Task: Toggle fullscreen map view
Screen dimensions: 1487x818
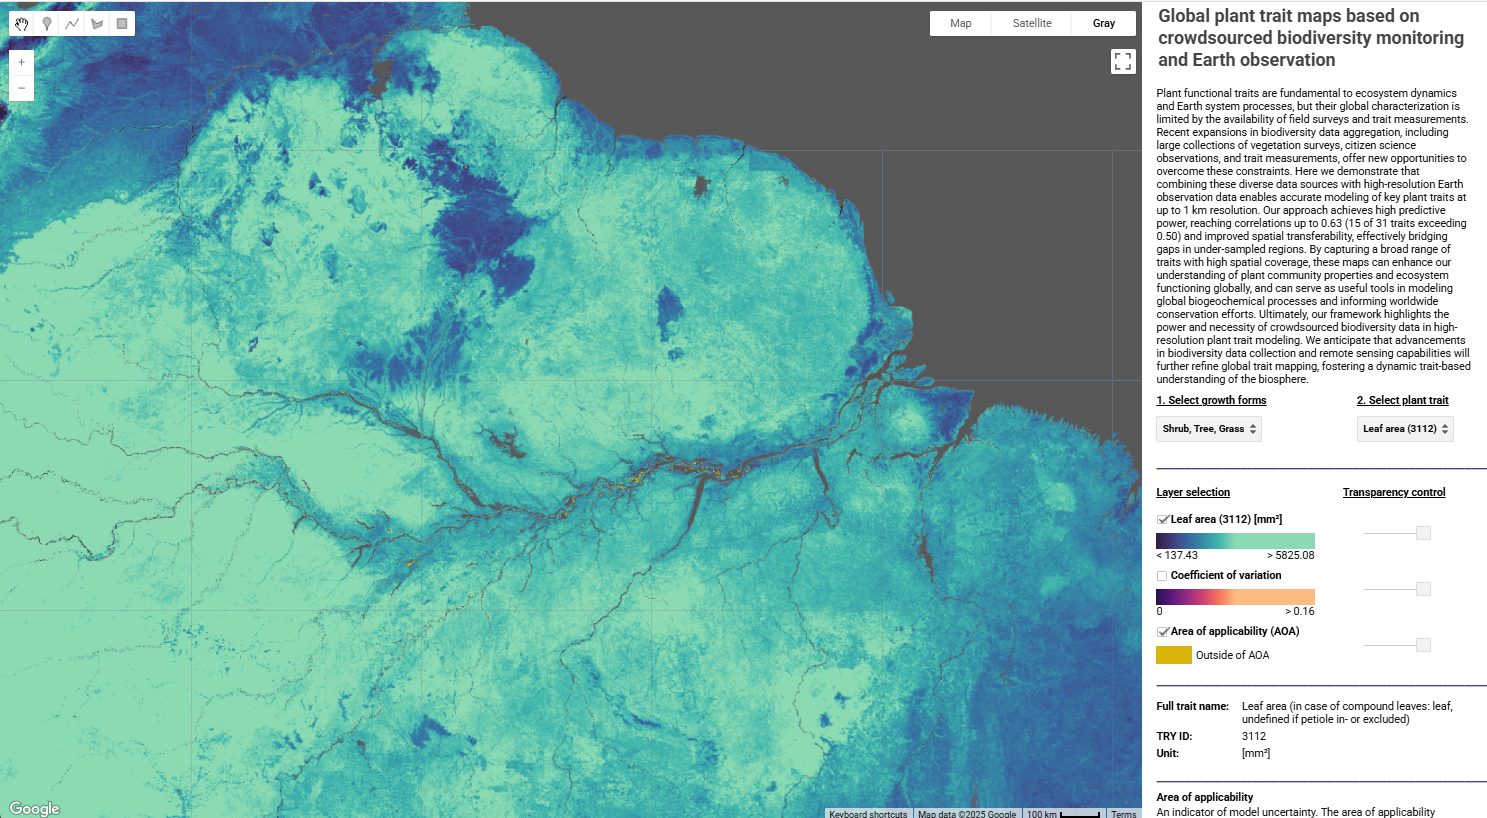Action: [1123, 61]
